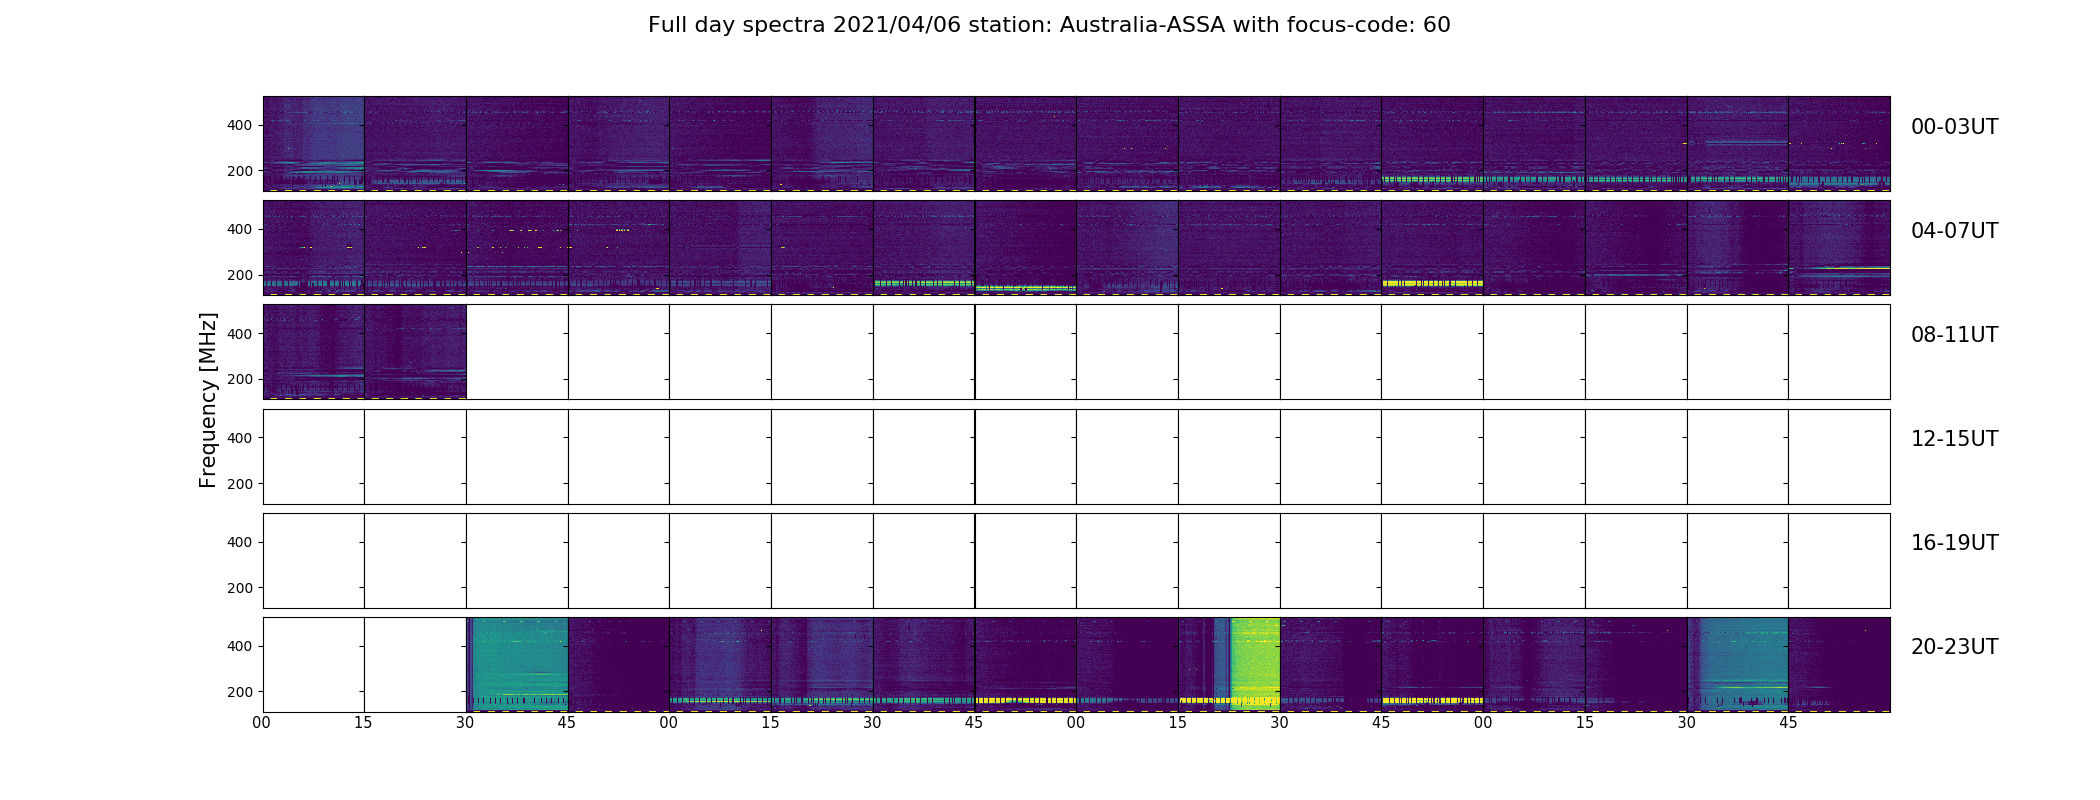Open the 08:15 spectrogram panel in 08-11UT row
Viewport: 2100px width, 800px height.
[415, 352]
